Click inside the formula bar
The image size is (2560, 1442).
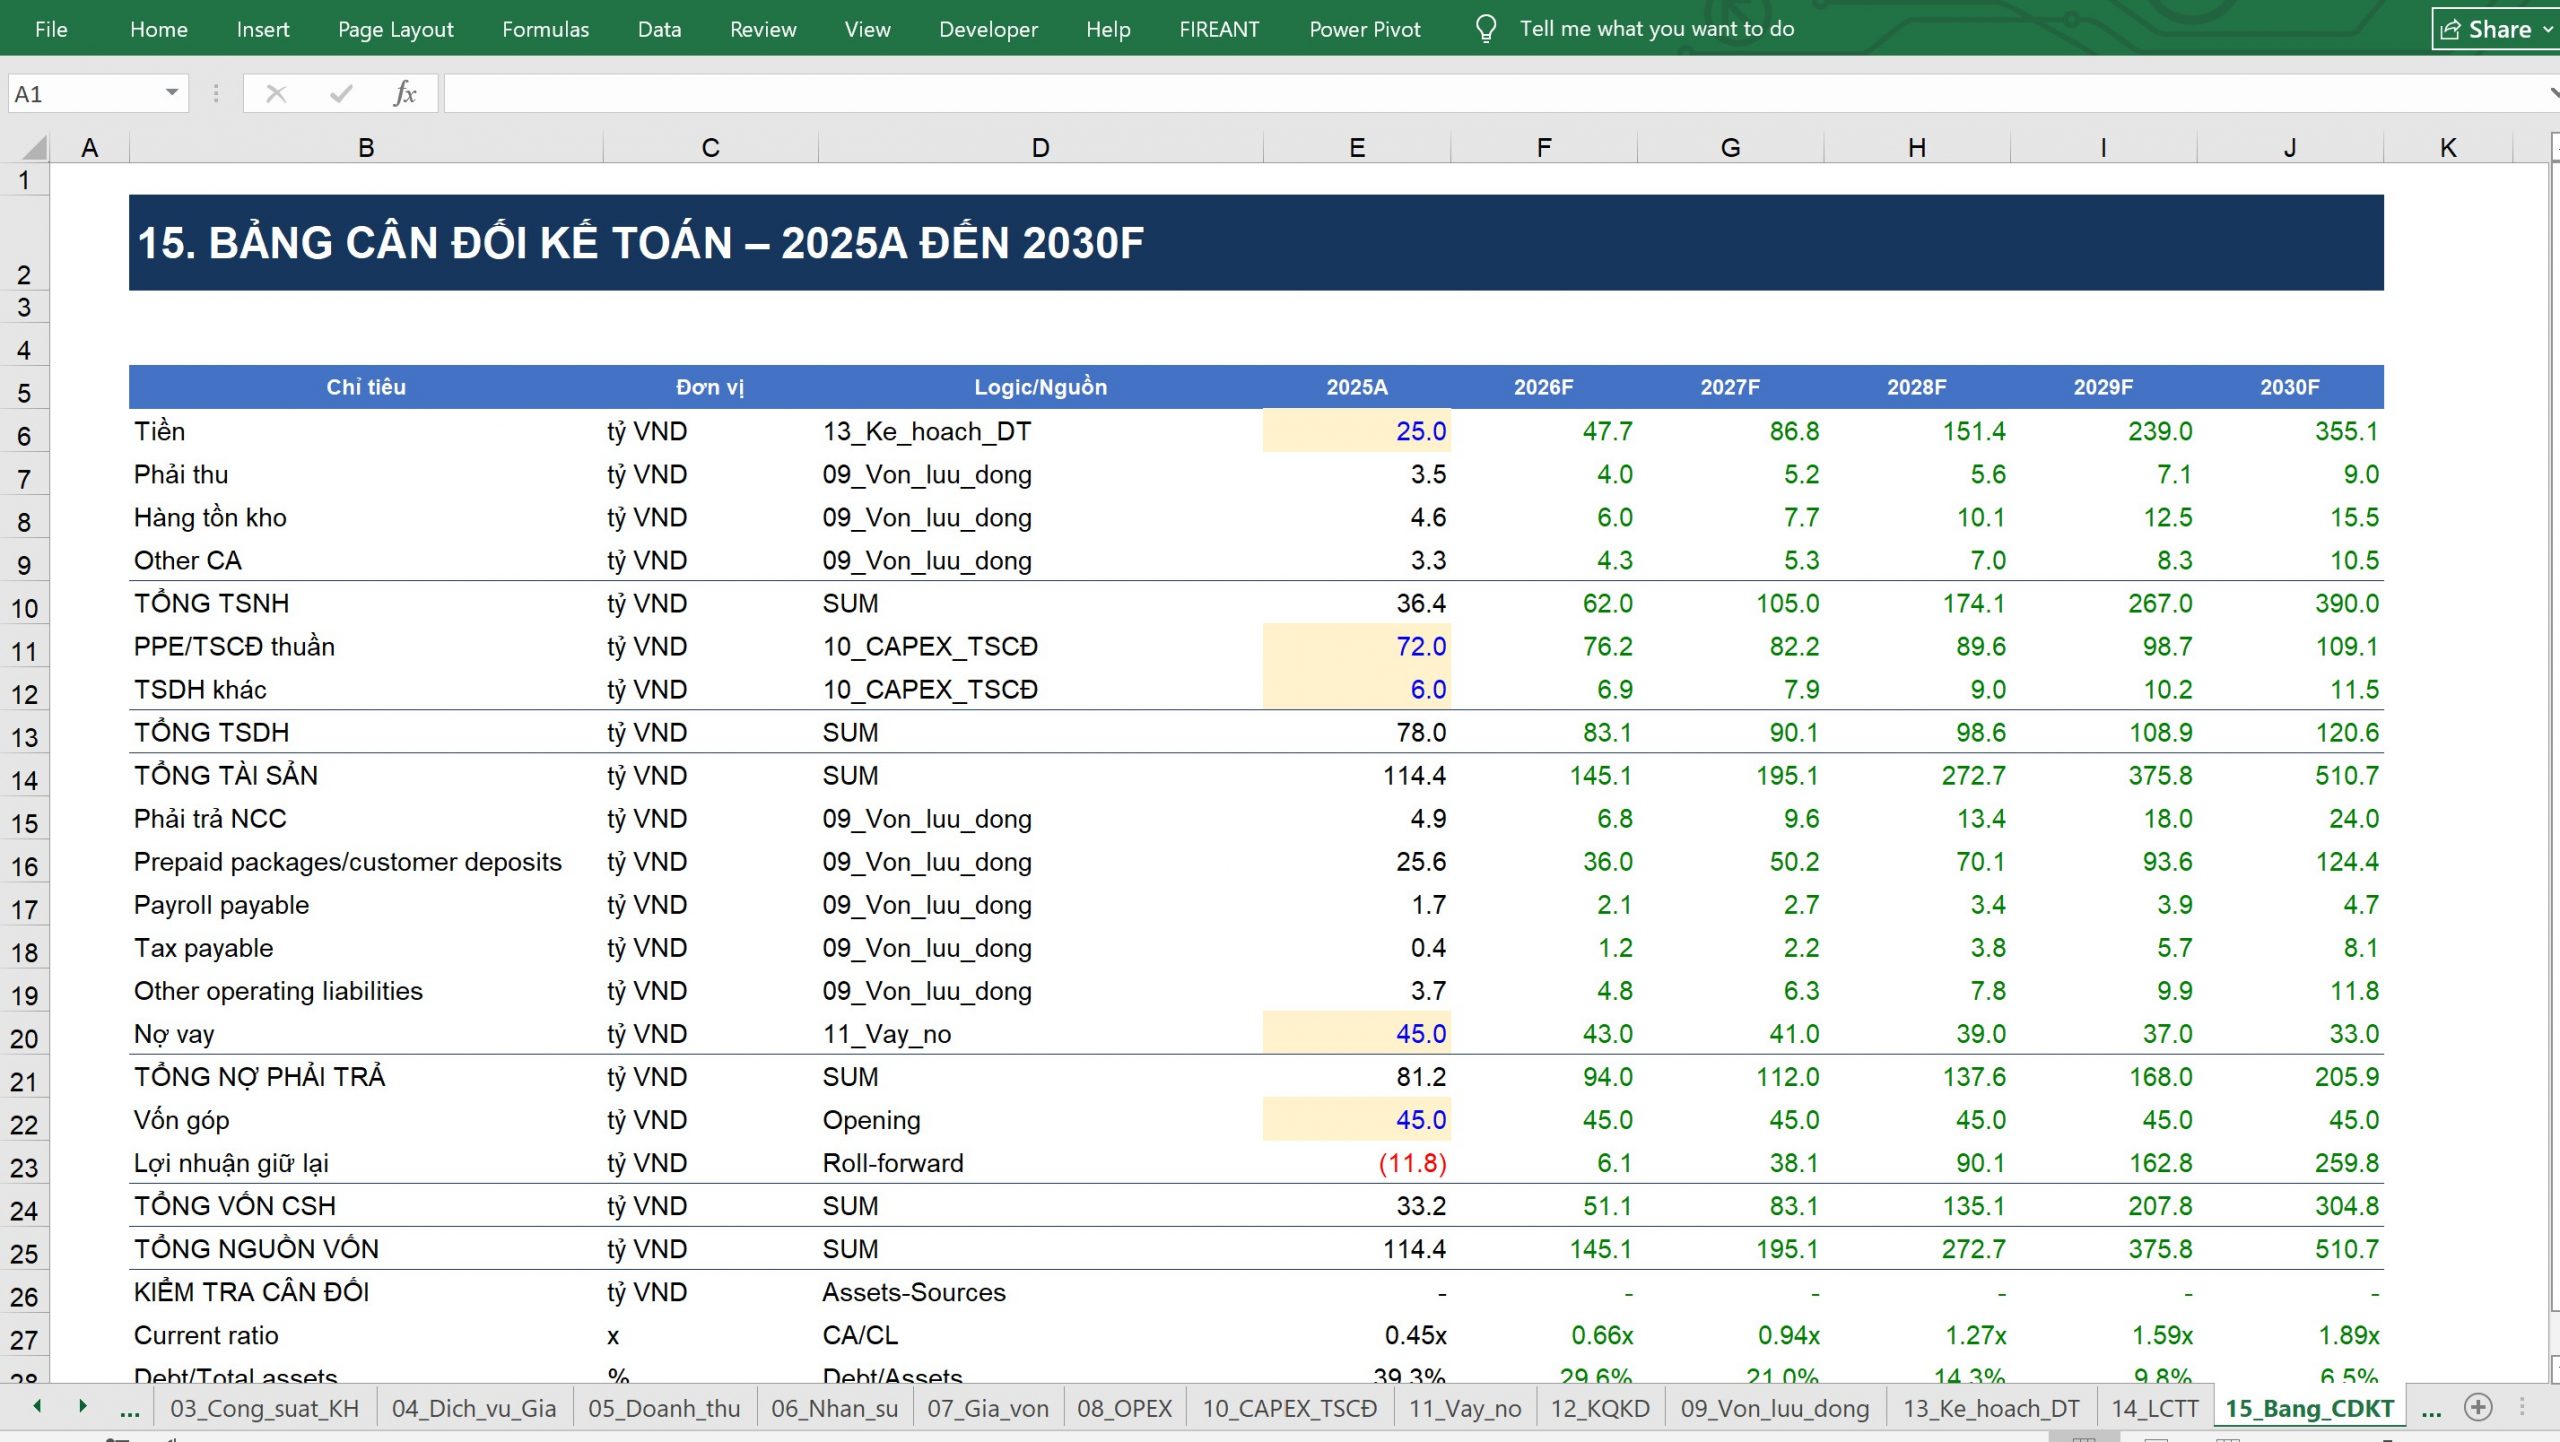pos(1495,94)
